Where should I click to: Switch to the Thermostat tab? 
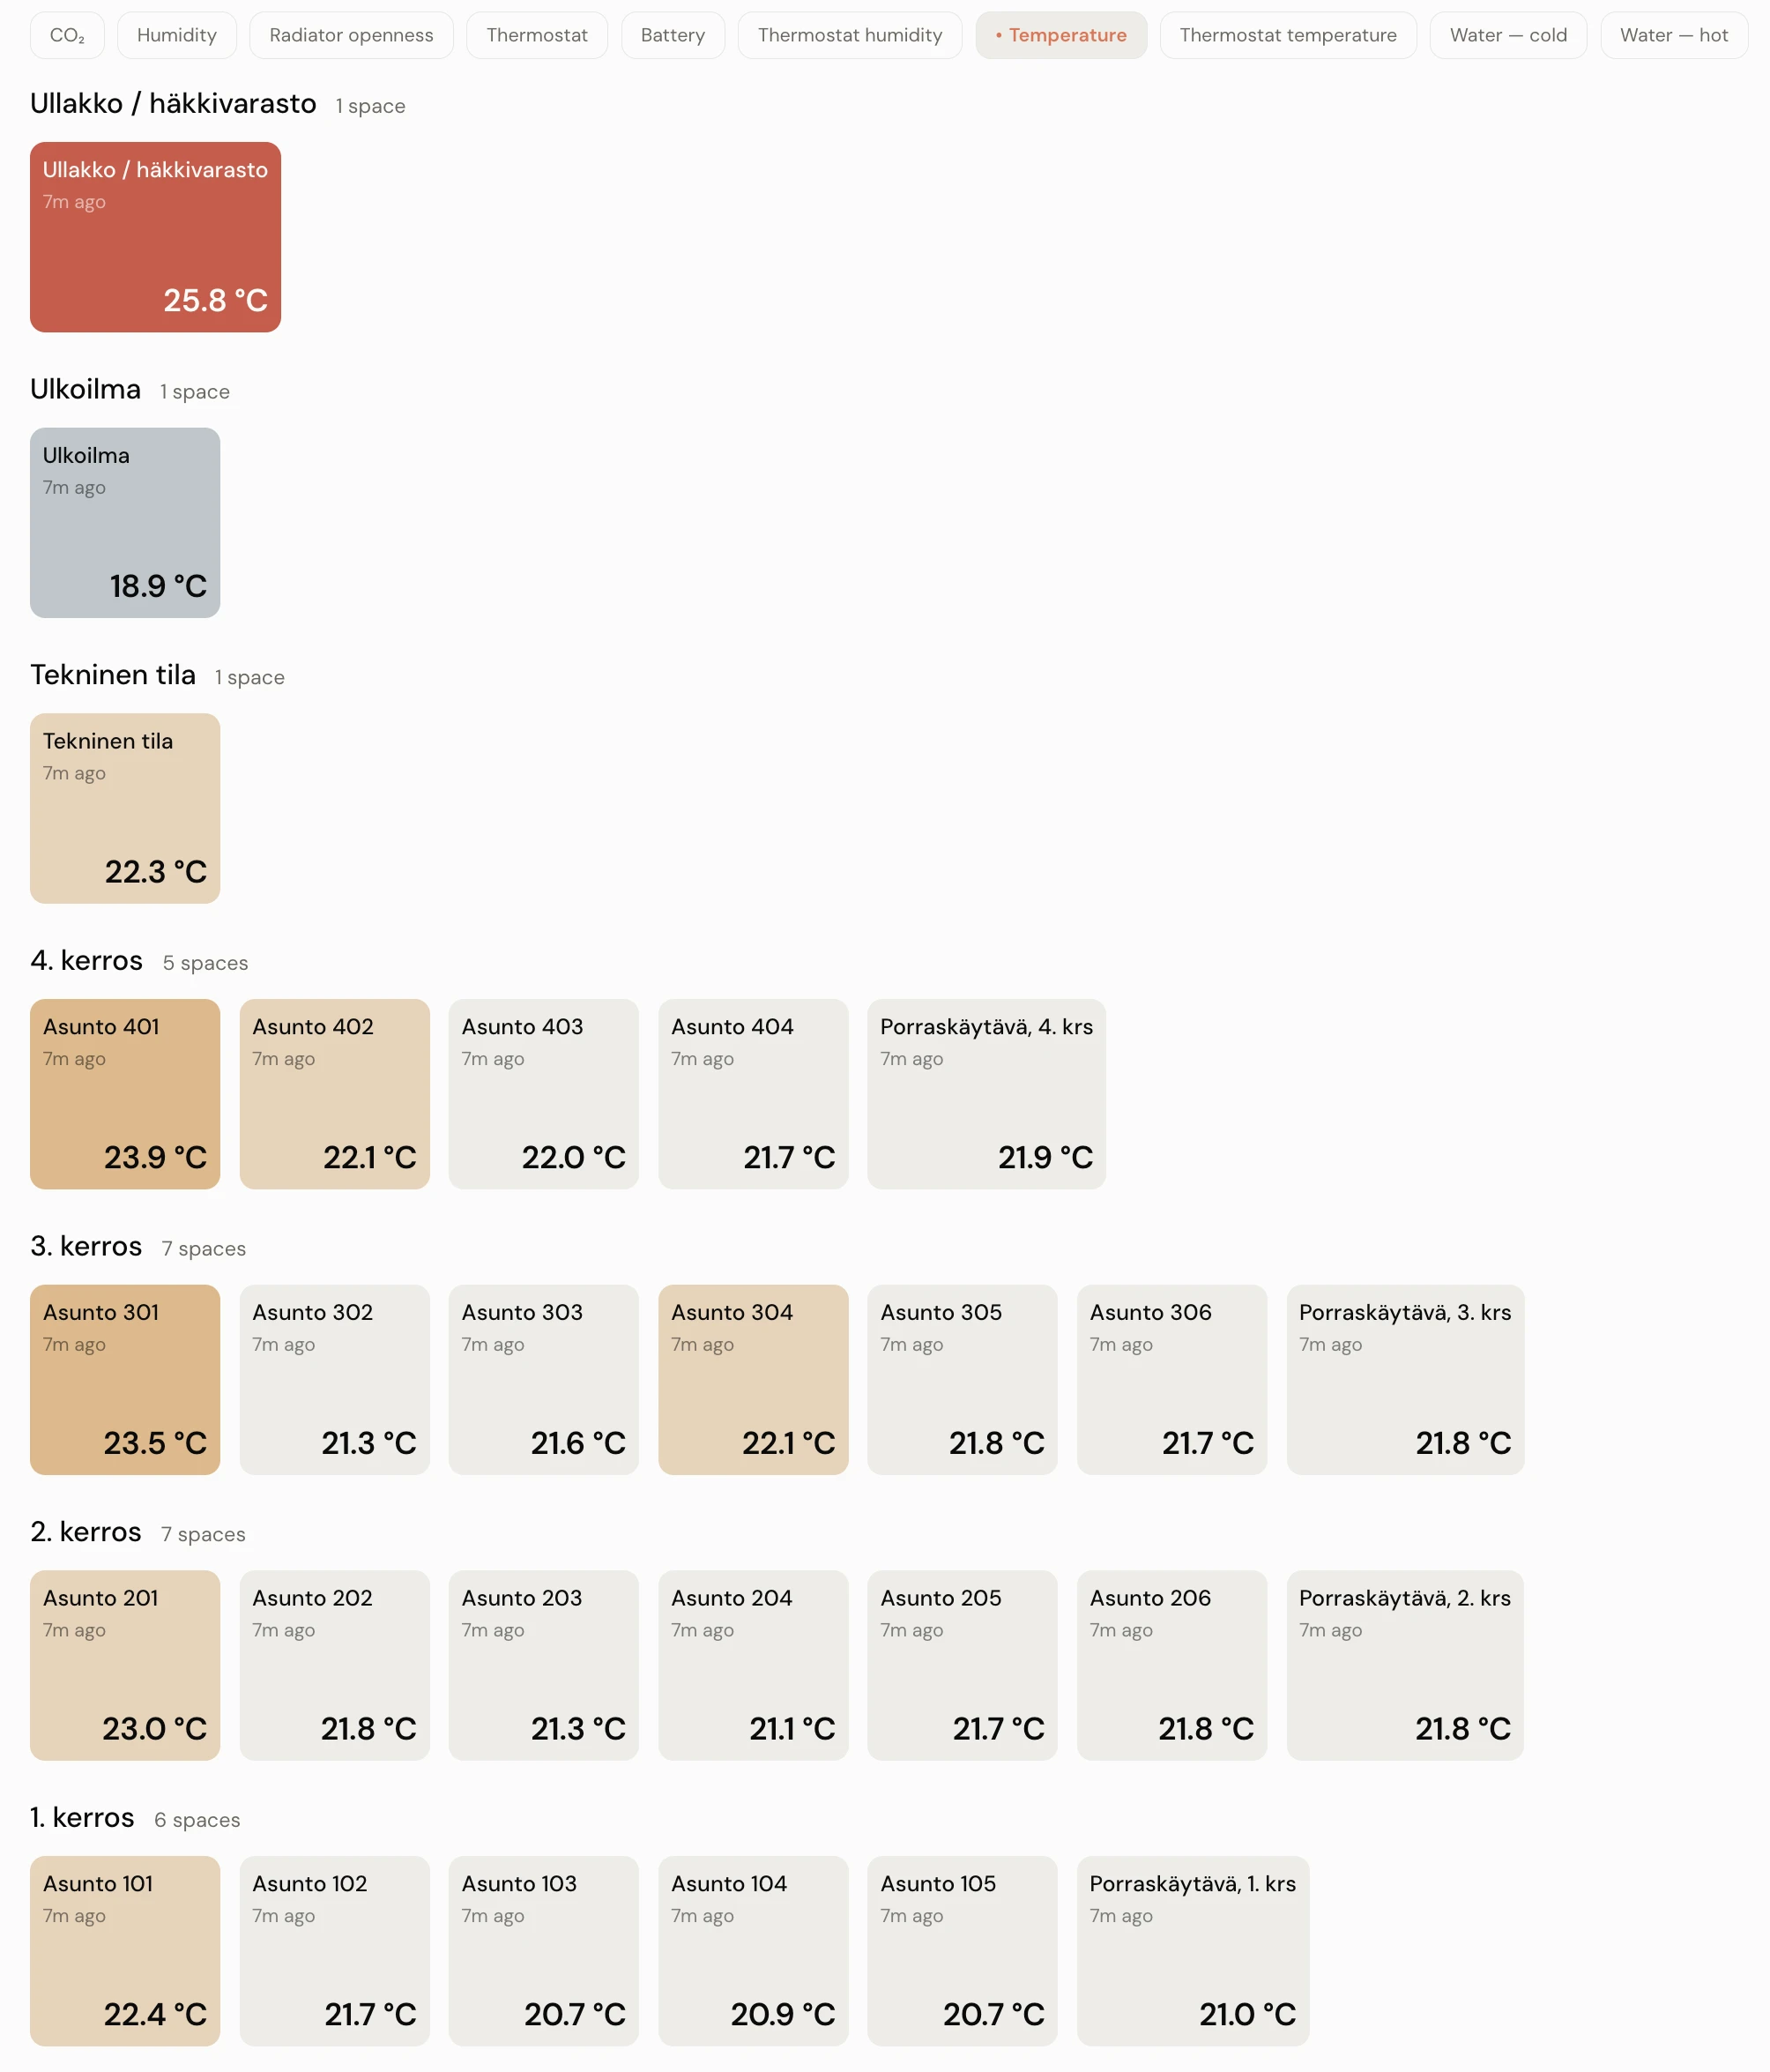(537, 35)
